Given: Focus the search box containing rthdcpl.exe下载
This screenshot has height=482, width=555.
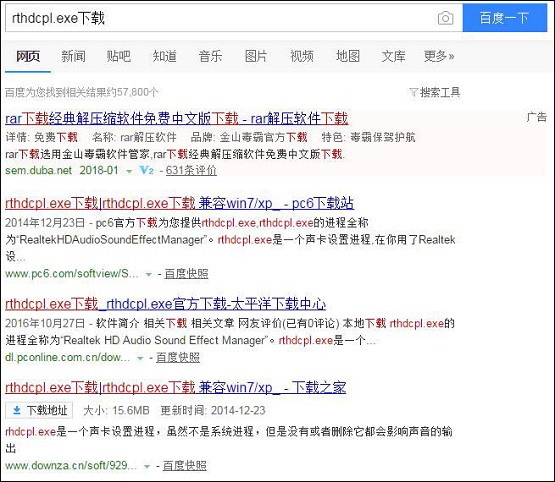Looking at the screenshot, I should pyautogui.click(x=234, y=18).
